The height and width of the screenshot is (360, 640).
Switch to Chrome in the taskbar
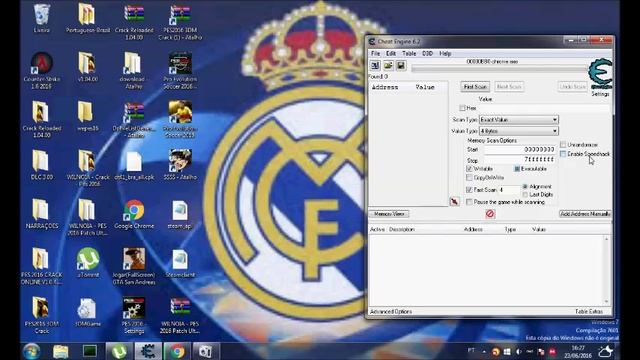pyautogui.click(x=177, y=351)
